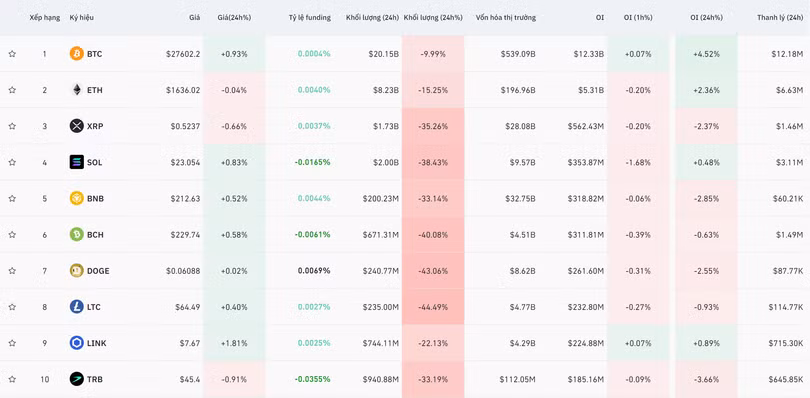Open the ETH symbol link
This screenshot has width=810, height=398.
(x=95, y=90)
